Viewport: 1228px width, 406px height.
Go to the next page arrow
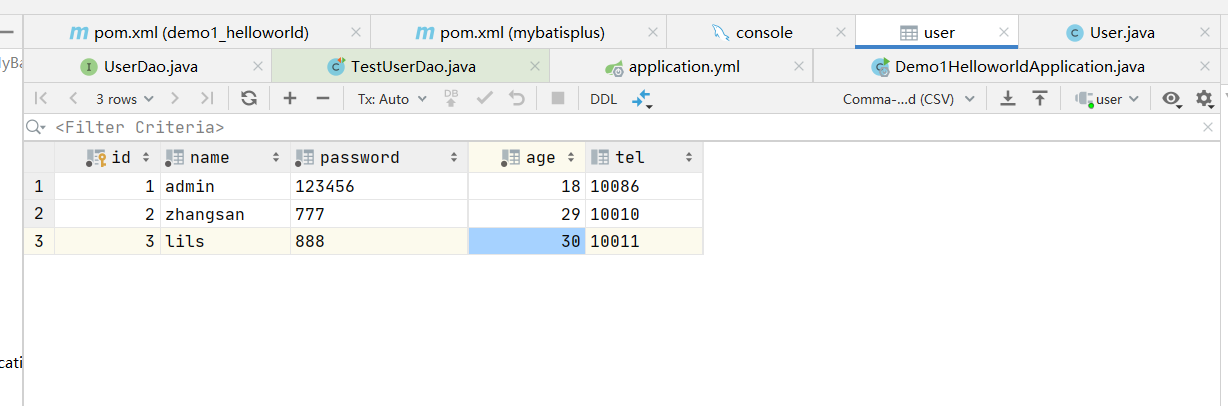175,99
